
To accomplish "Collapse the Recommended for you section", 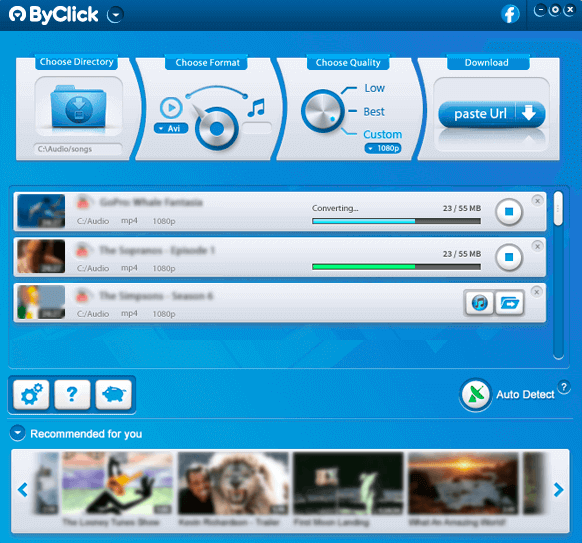I will click(x=17, y=433).
